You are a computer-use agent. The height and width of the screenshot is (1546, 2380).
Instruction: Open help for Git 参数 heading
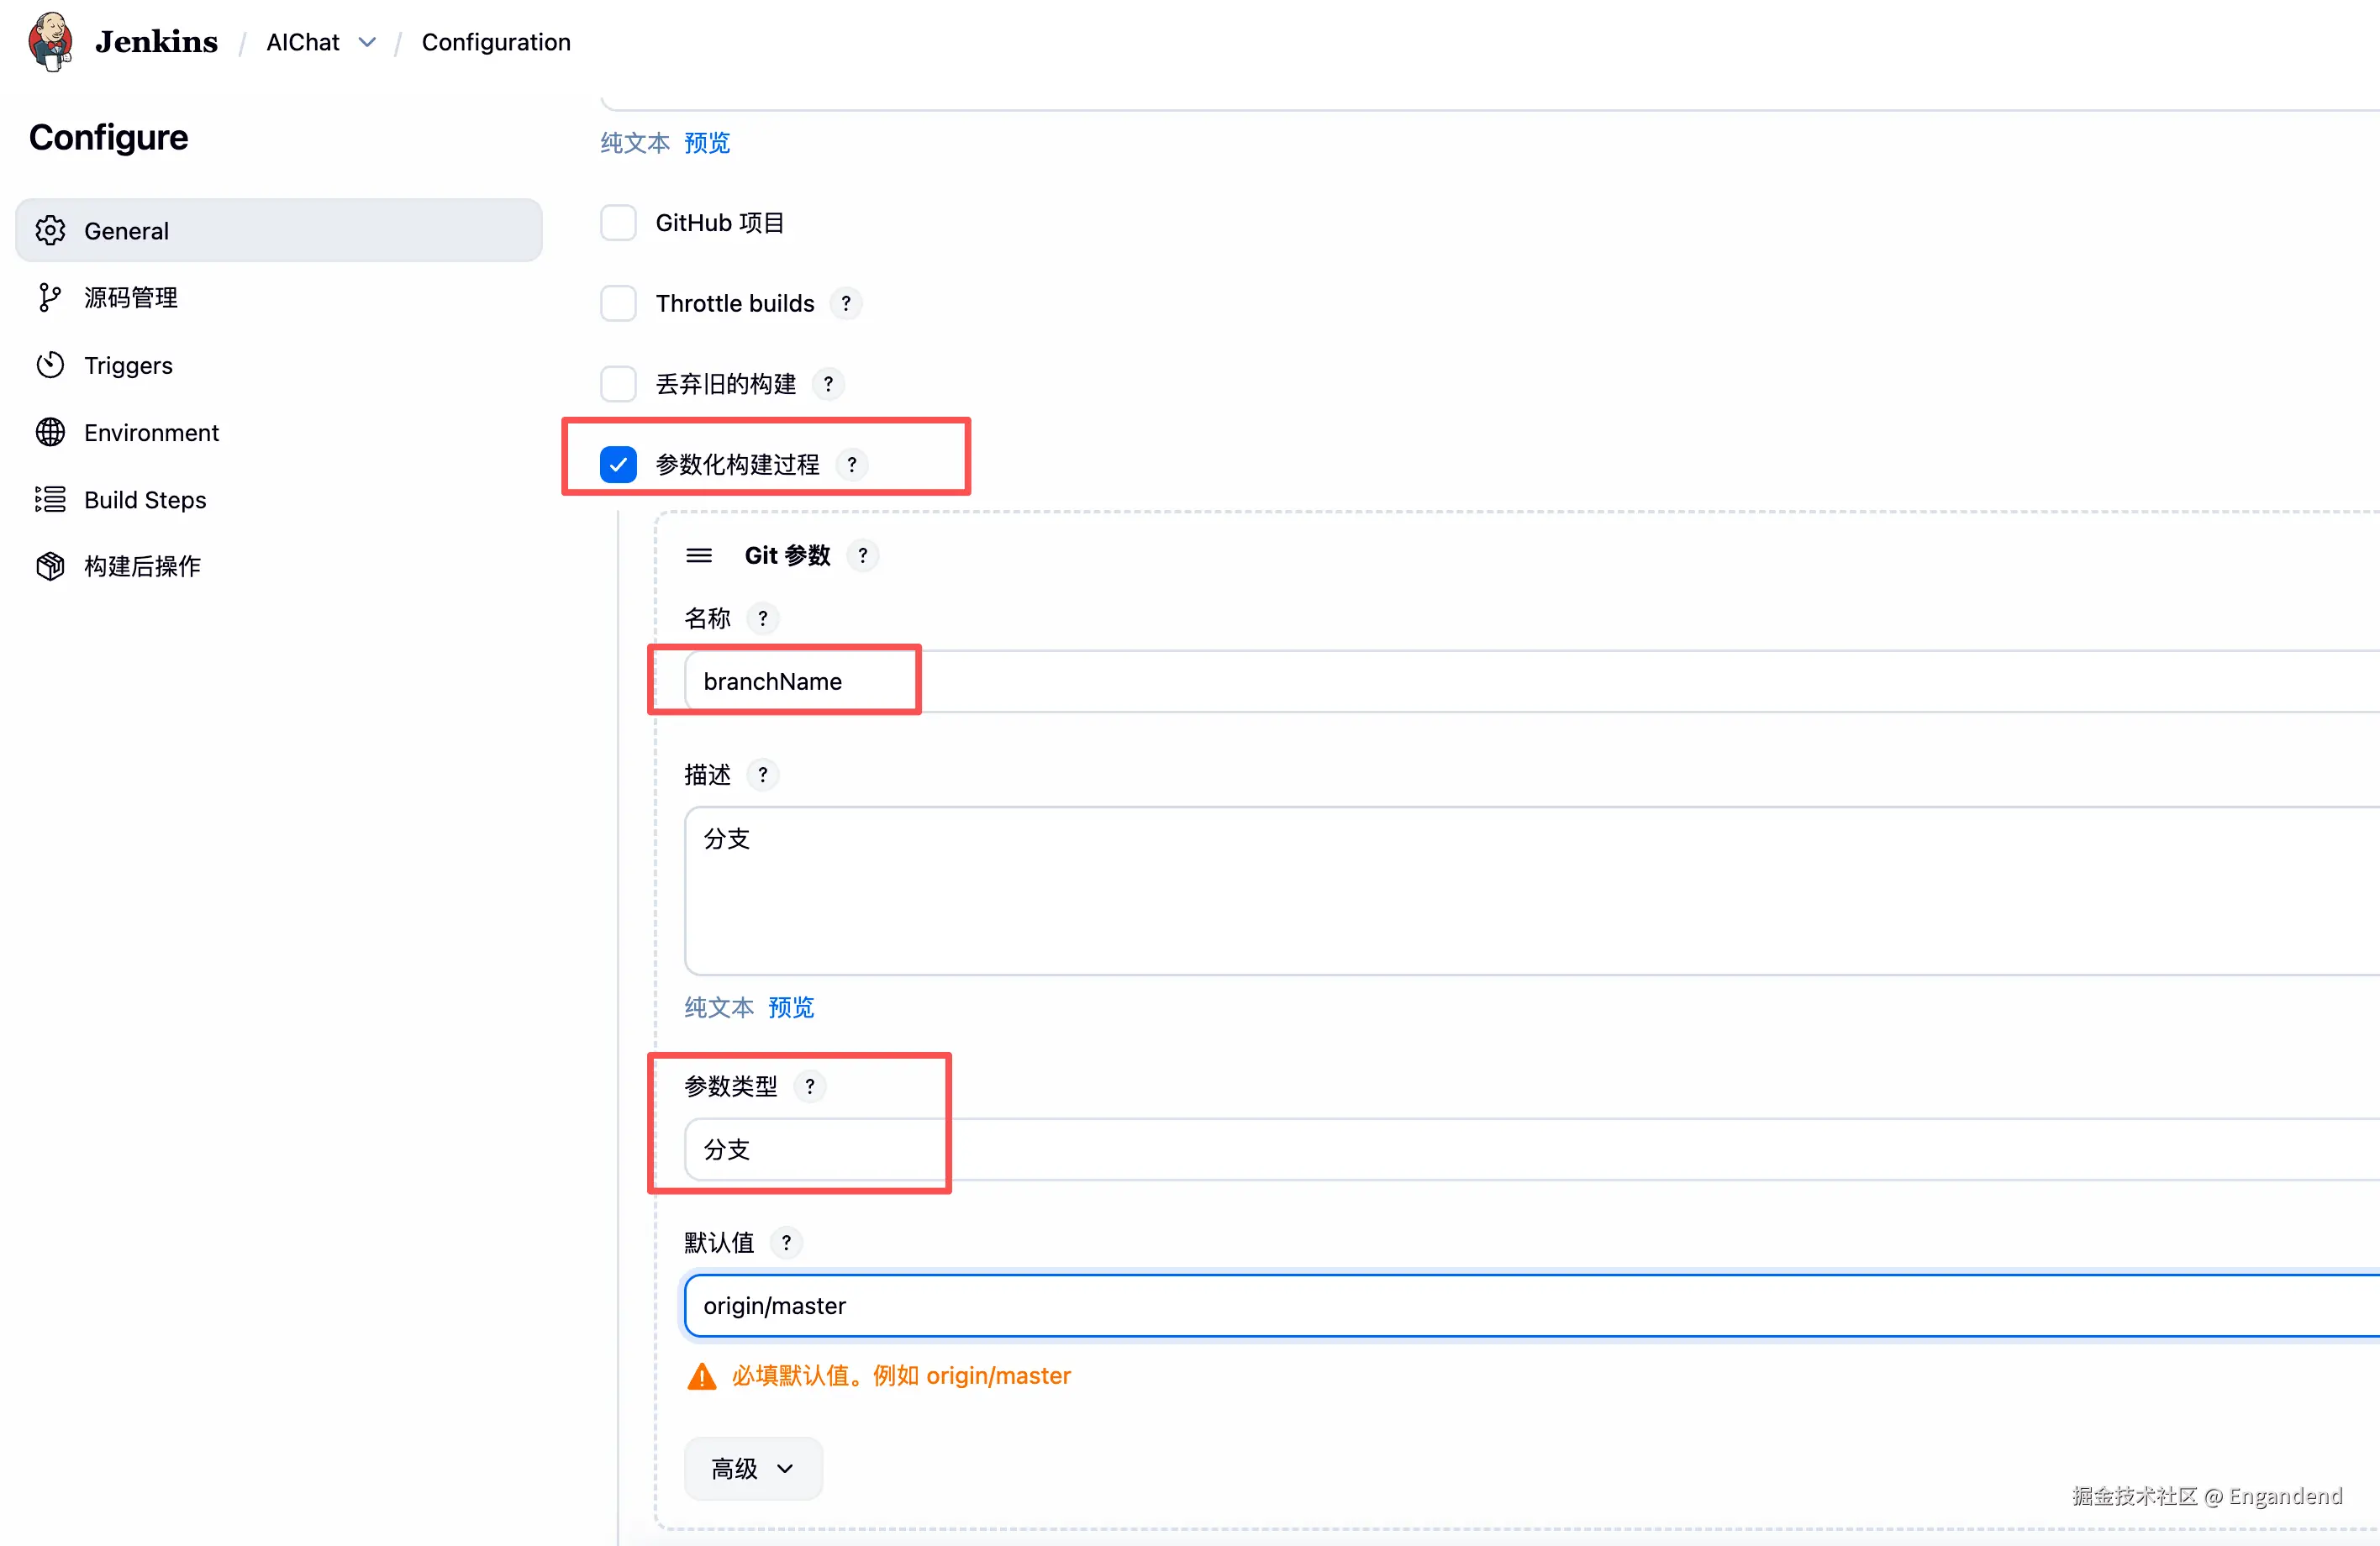[x=862, y=555]
